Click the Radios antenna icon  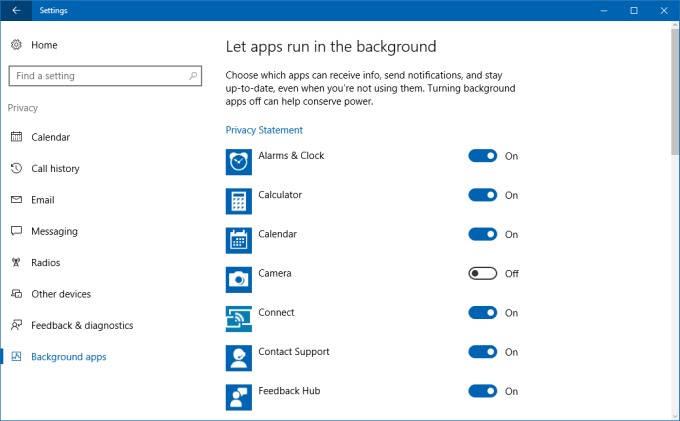16,262
